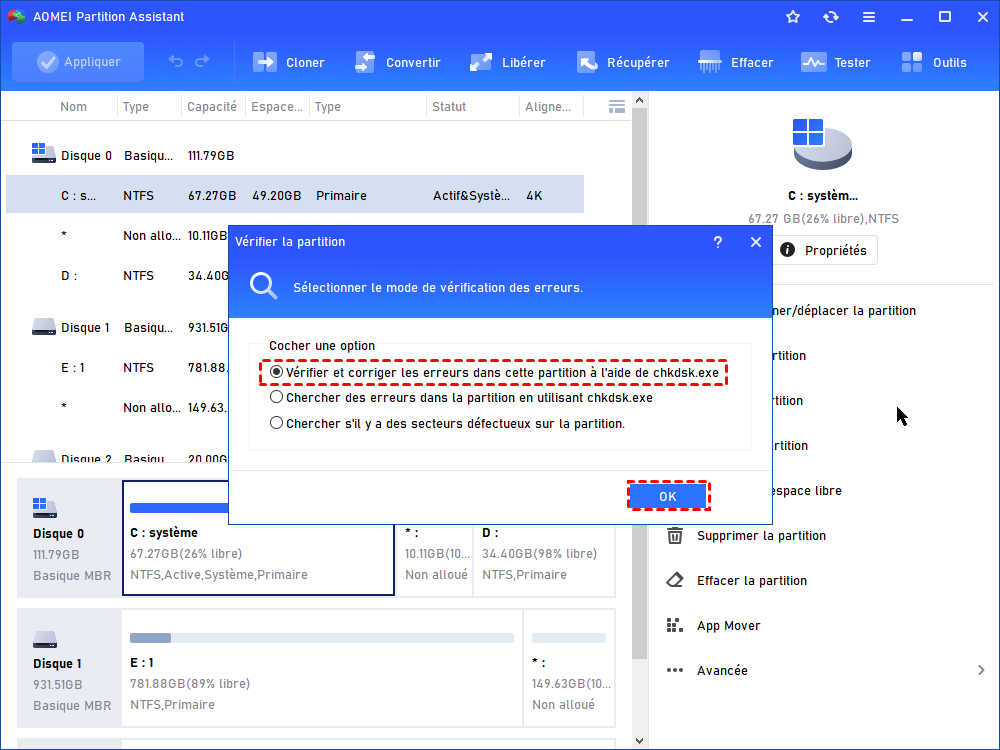
Task: Click the help question mark in dialog
Action: (x=717, y=242)
